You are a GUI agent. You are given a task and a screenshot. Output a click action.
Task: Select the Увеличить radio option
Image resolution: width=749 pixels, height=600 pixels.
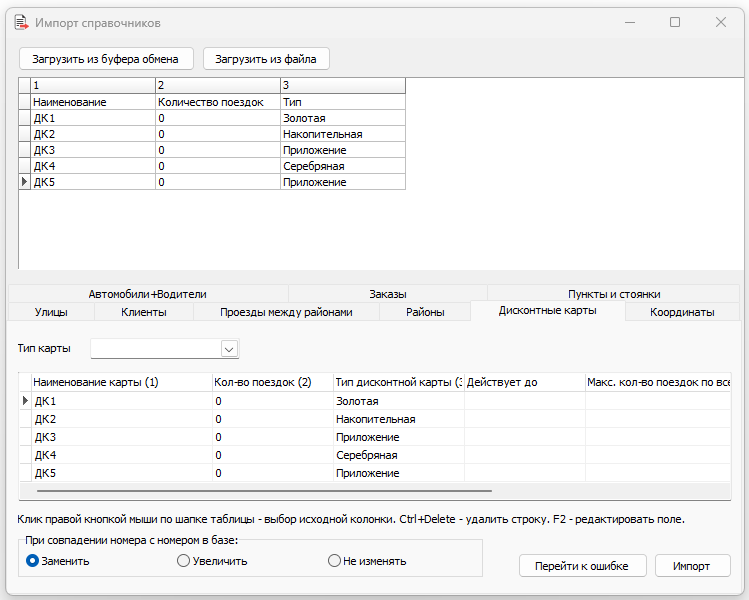point(183,561)
